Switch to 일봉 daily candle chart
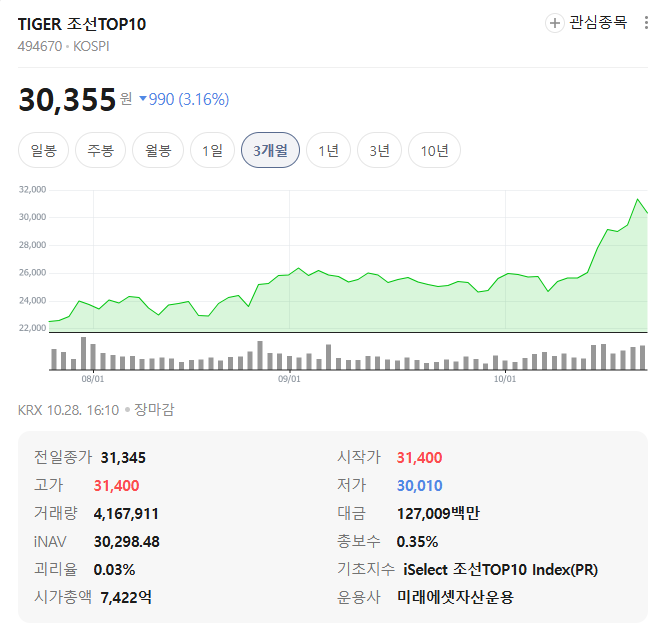 43,150
